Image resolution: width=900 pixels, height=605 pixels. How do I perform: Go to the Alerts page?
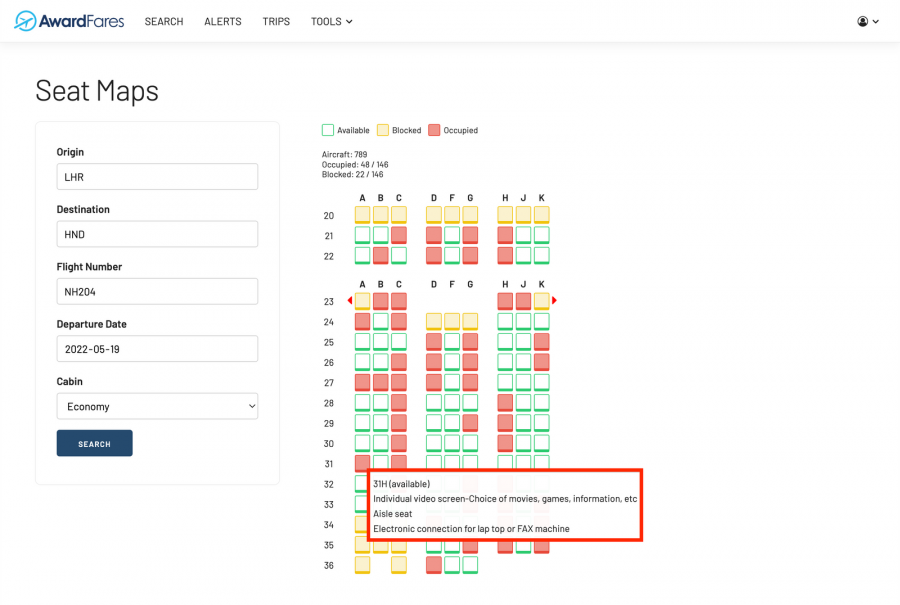(x=223, y=21)
